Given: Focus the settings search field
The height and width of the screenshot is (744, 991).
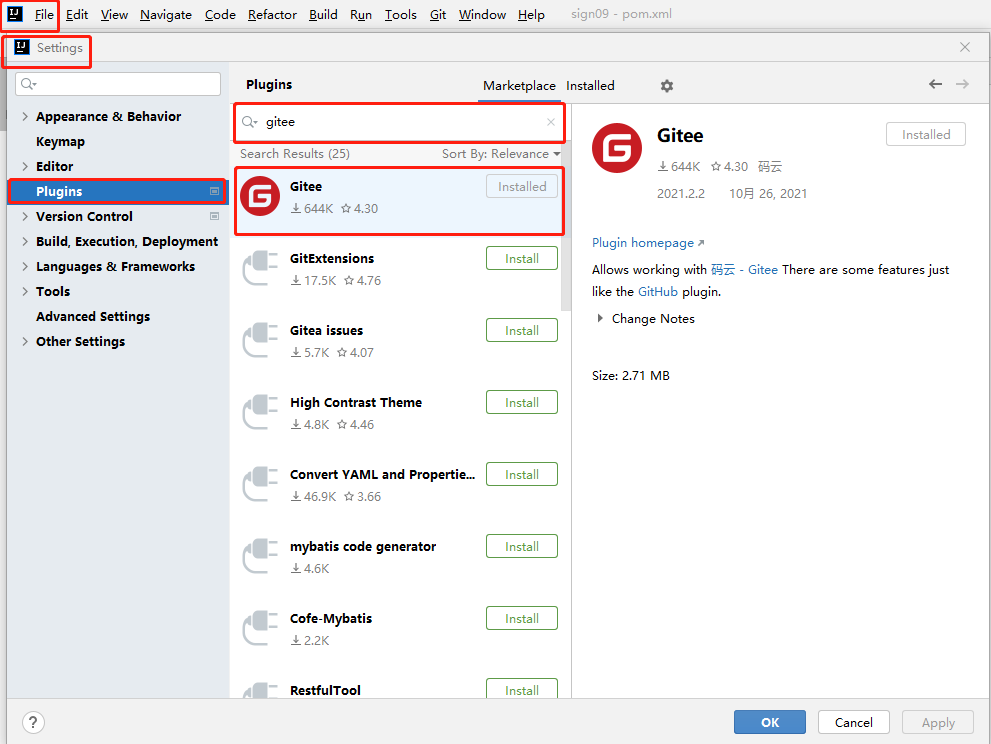Looking at the screenshot, I should click(118, 84).
